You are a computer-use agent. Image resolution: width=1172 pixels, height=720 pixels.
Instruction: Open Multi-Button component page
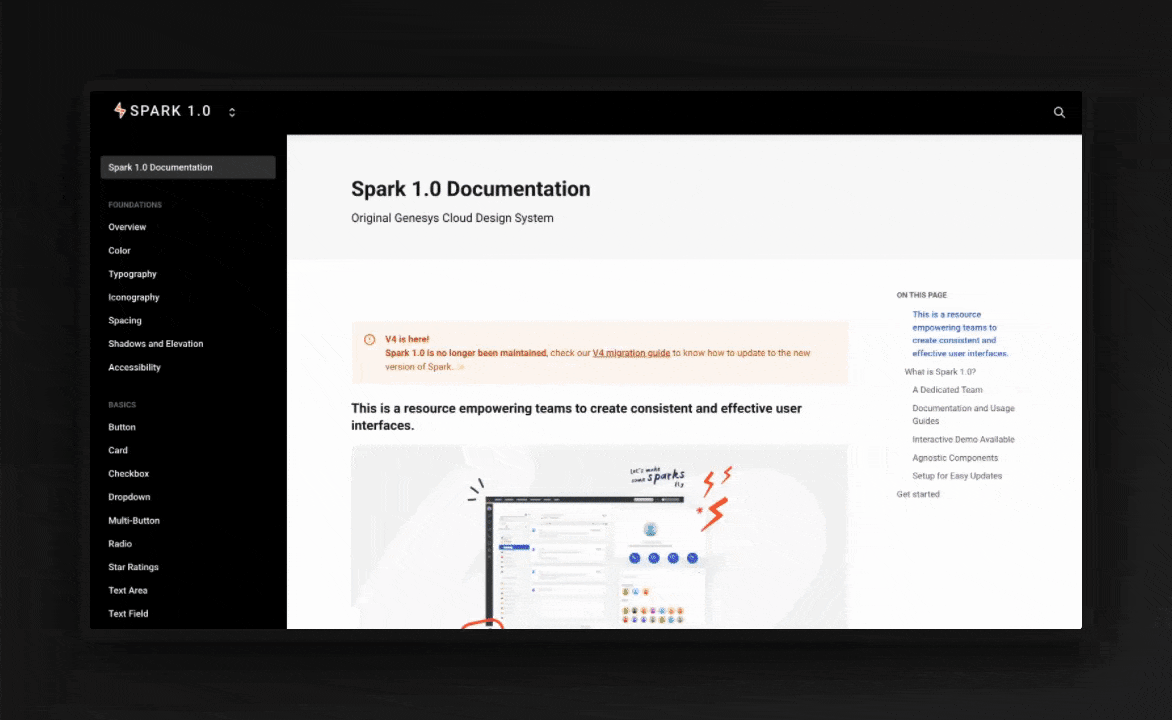tap(134, 520)
